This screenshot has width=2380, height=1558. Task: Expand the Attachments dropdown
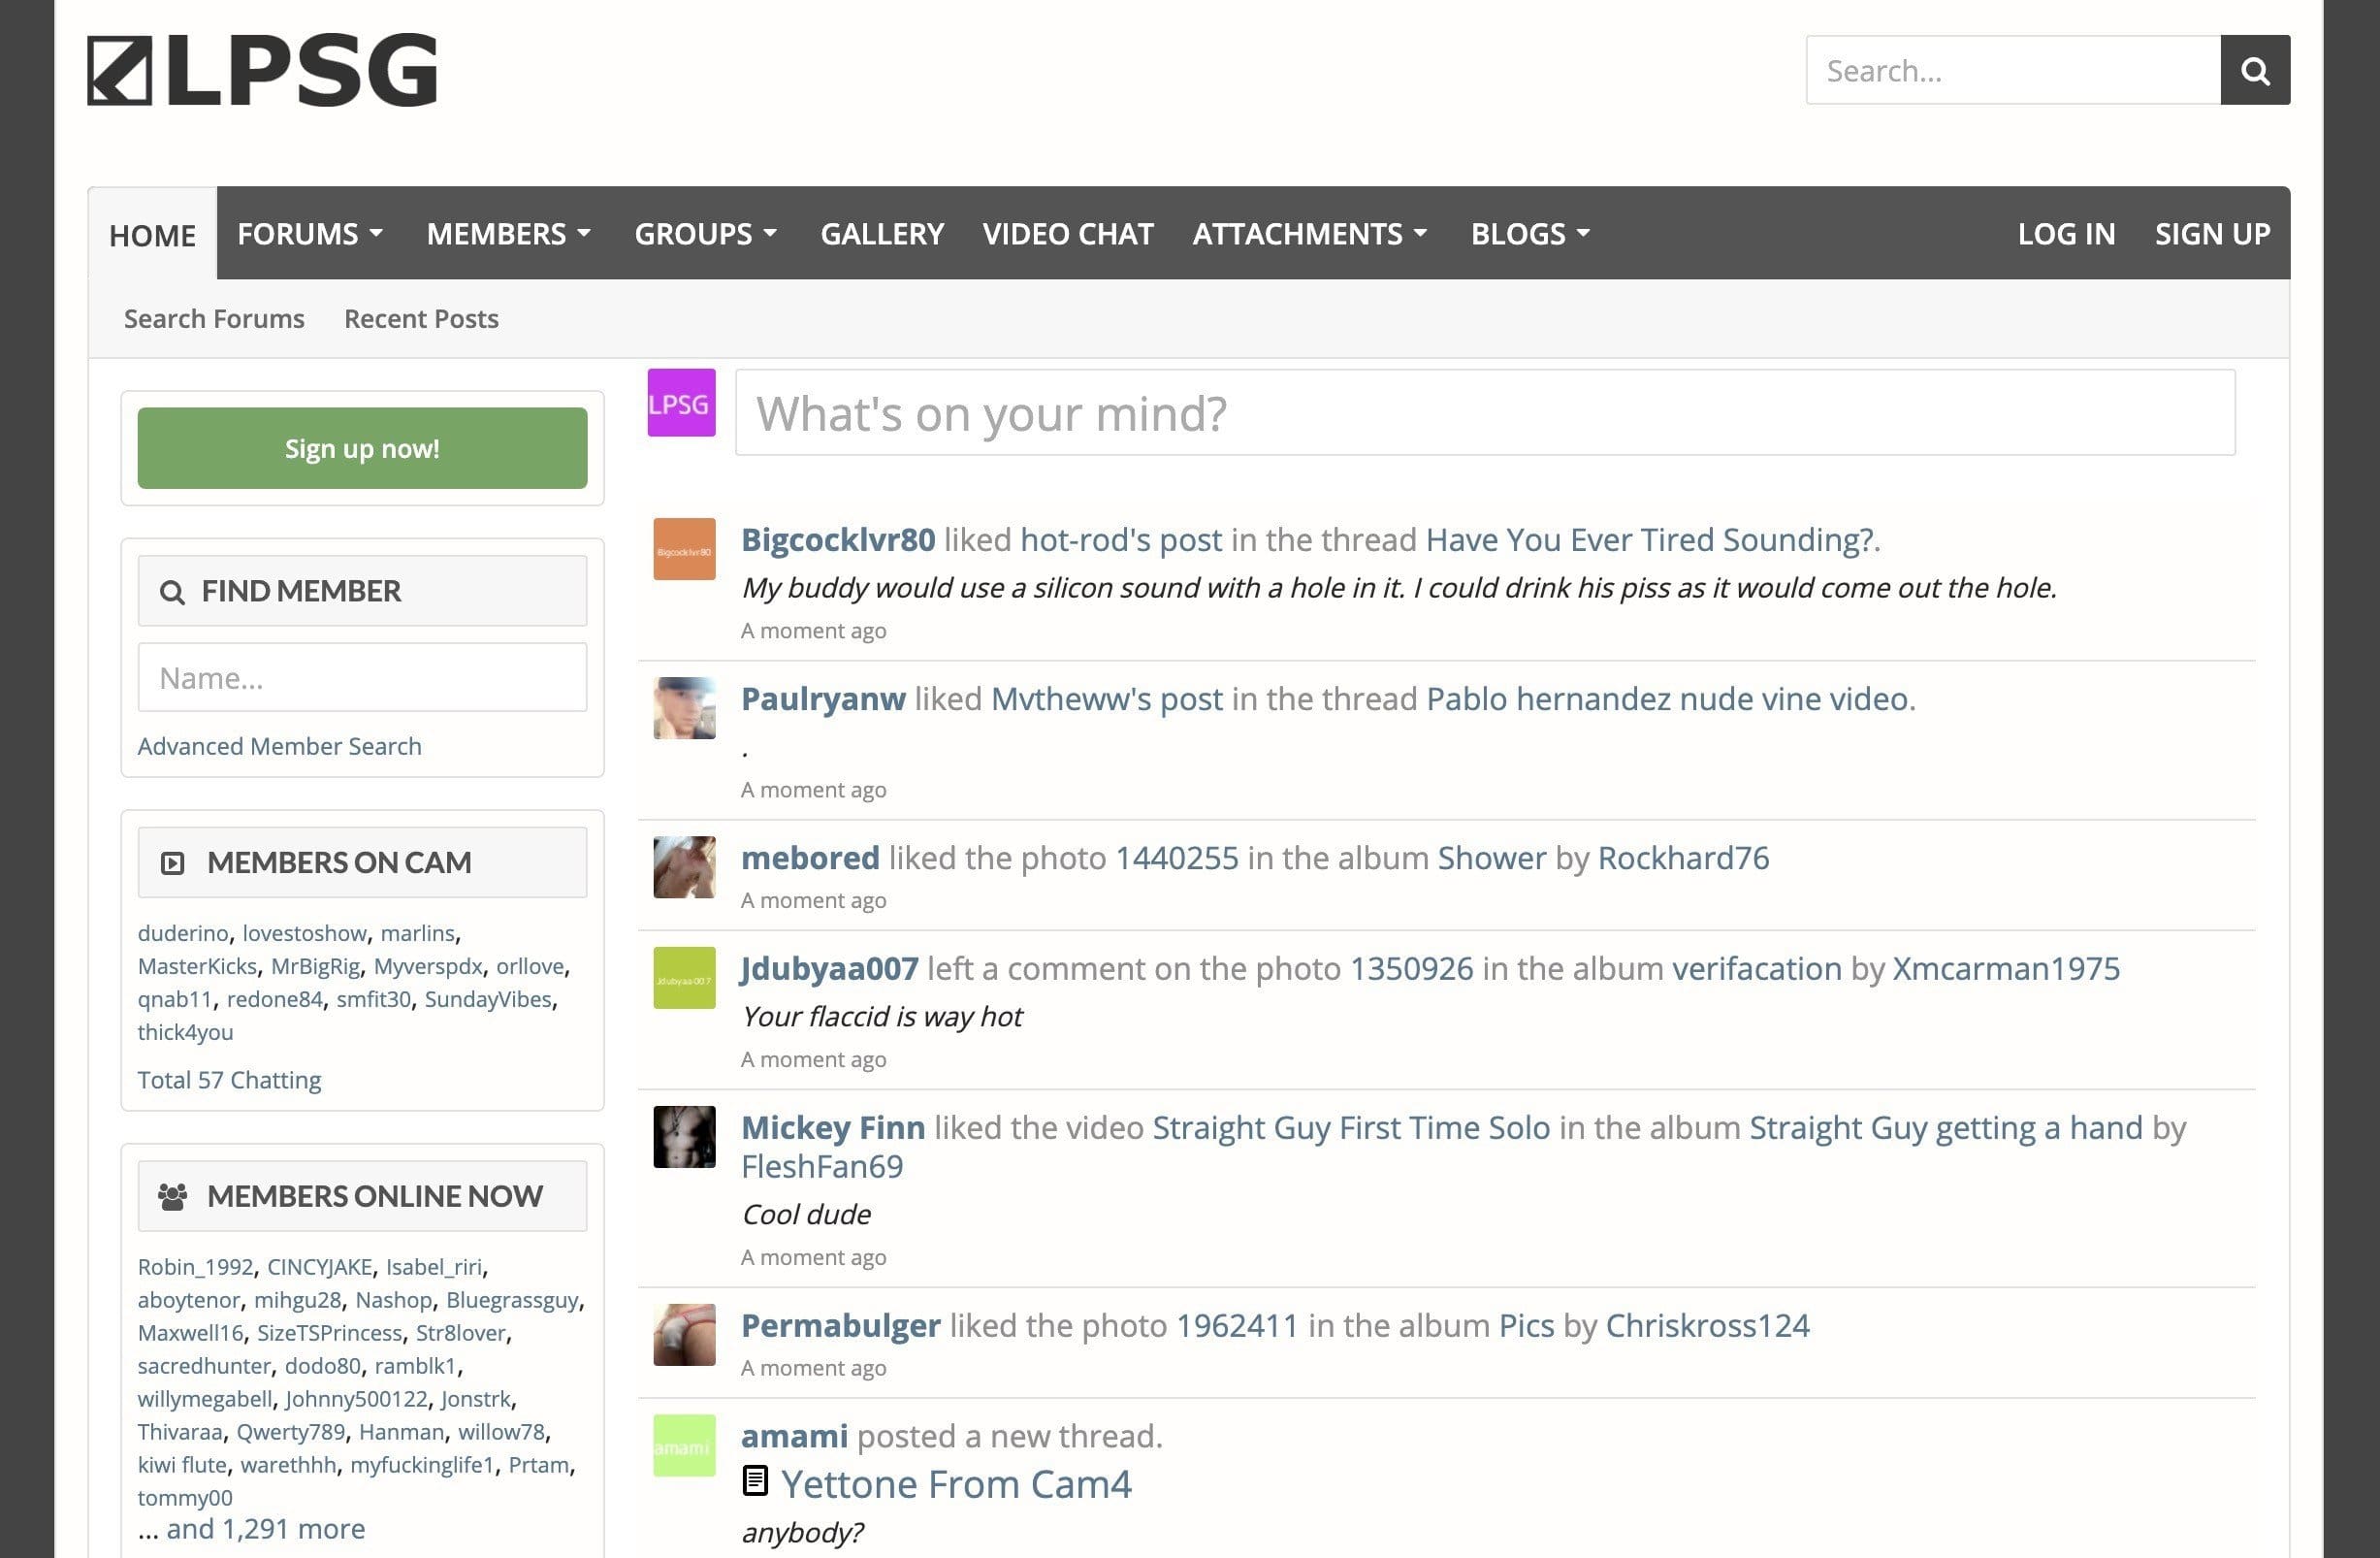[1309, 234]
